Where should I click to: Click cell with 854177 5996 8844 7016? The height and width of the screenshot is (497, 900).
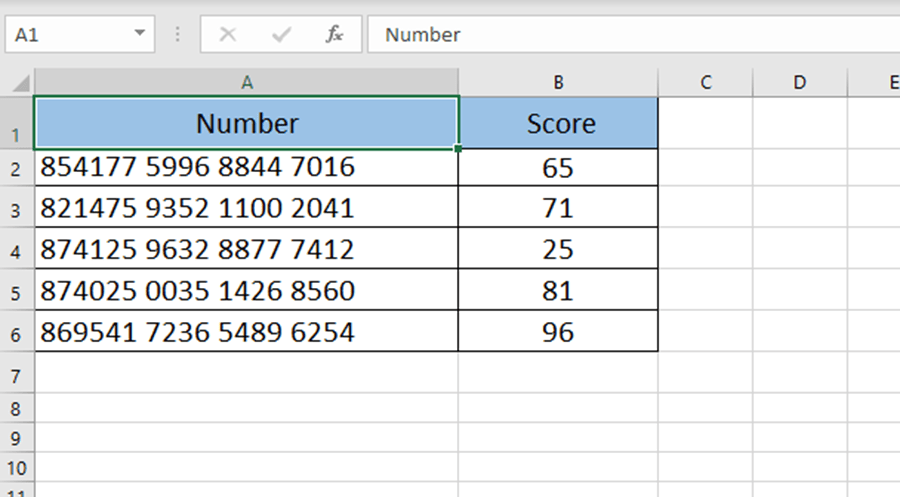(247, 168)
